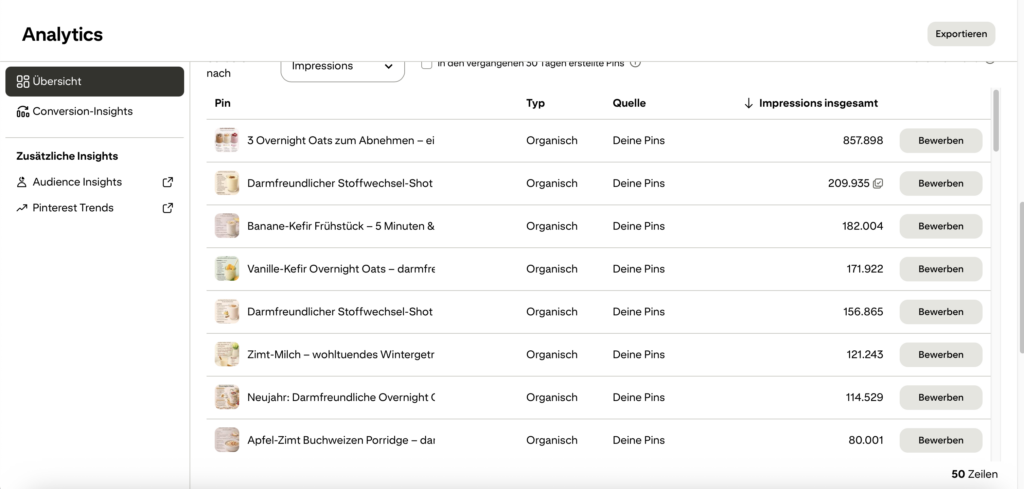
Task: Click the Quelle column header
Action: pos(629,103)
